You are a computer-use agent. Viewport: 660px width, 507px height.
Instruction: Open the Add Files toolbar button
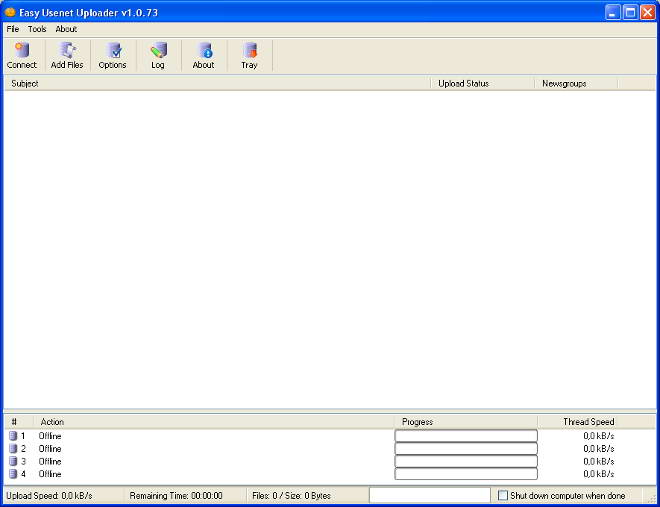(67, 55)
